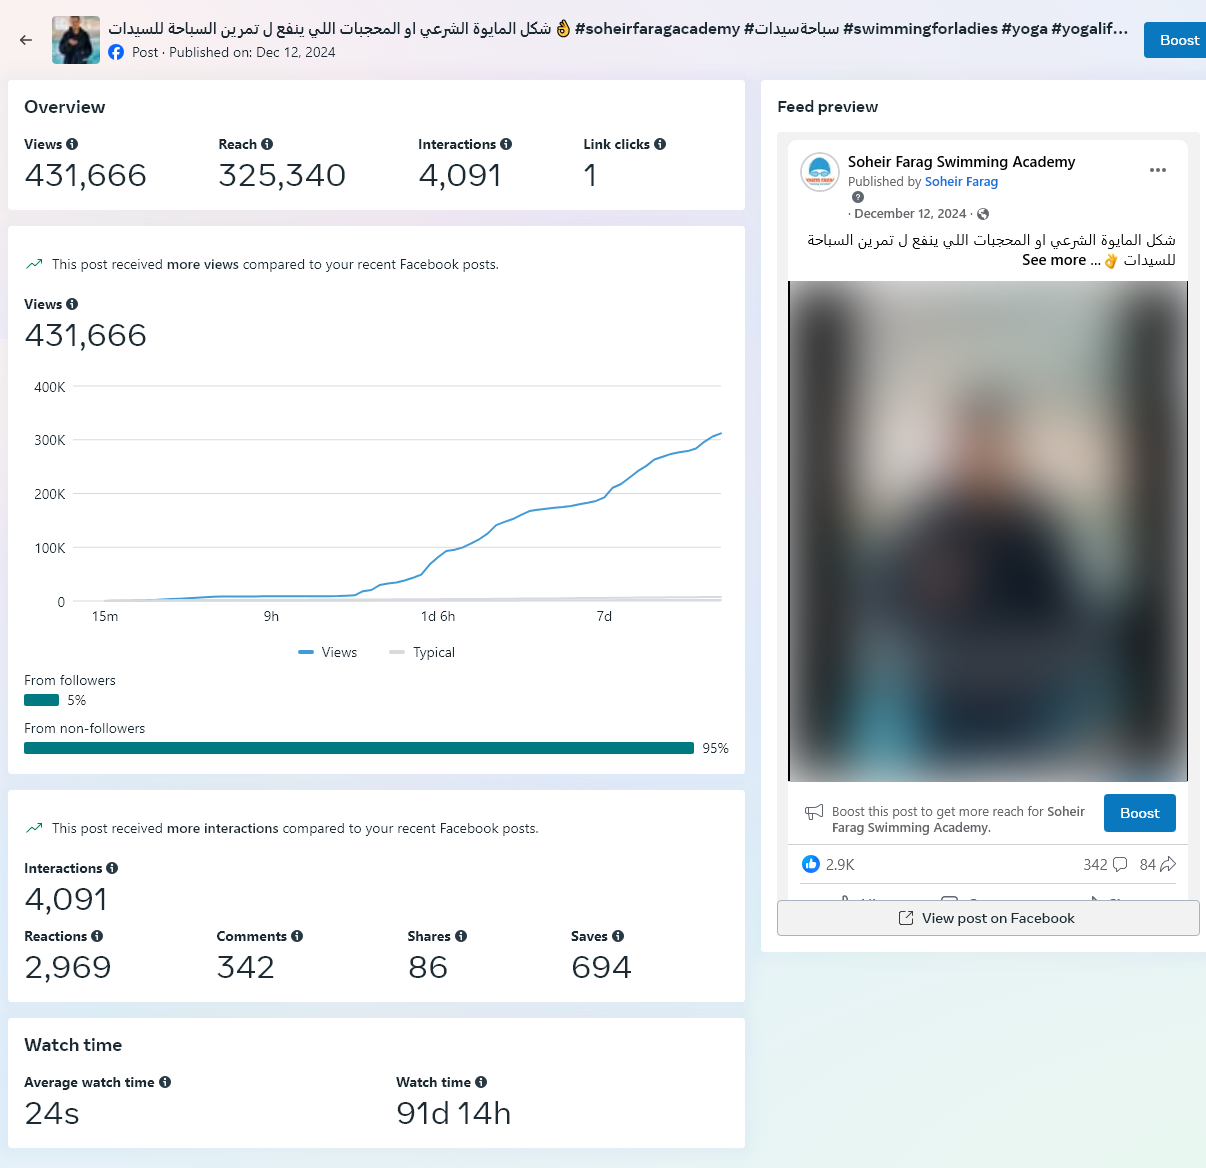This screenshot has height=1168, width=1206.
Task: Click the Boost button in top header
Action: point(1178,40)
